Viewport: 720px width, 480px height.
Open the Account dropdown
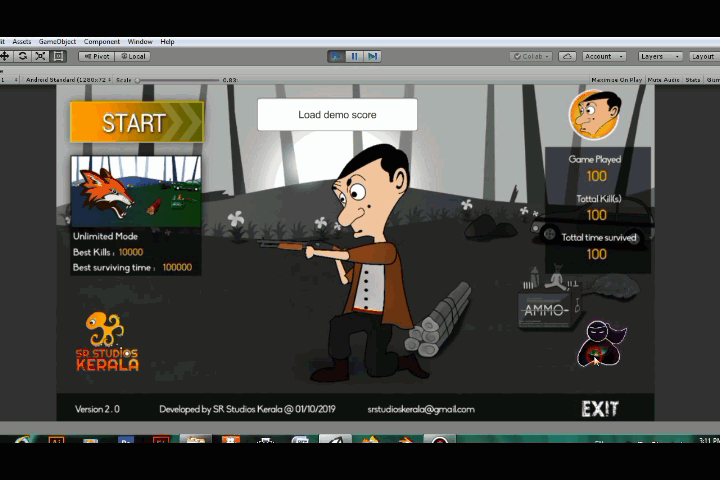tap(604, 56)
